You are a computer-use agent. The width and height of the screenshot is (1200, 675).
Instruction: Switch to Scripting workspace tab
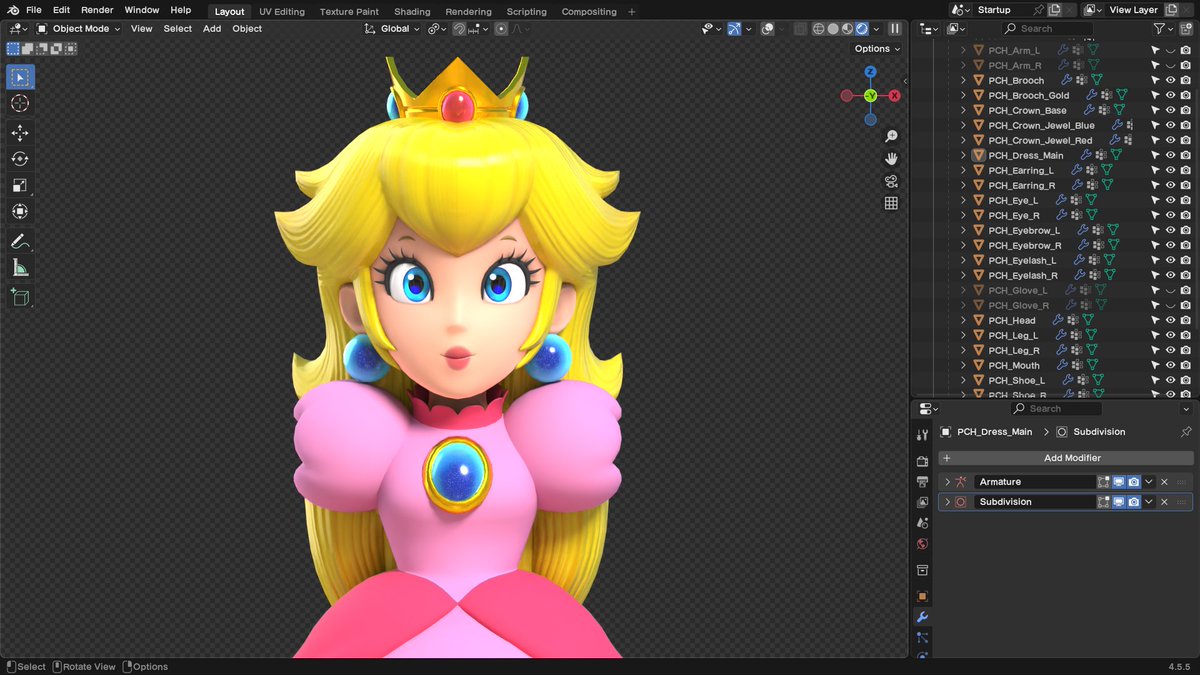coord(526,12)
